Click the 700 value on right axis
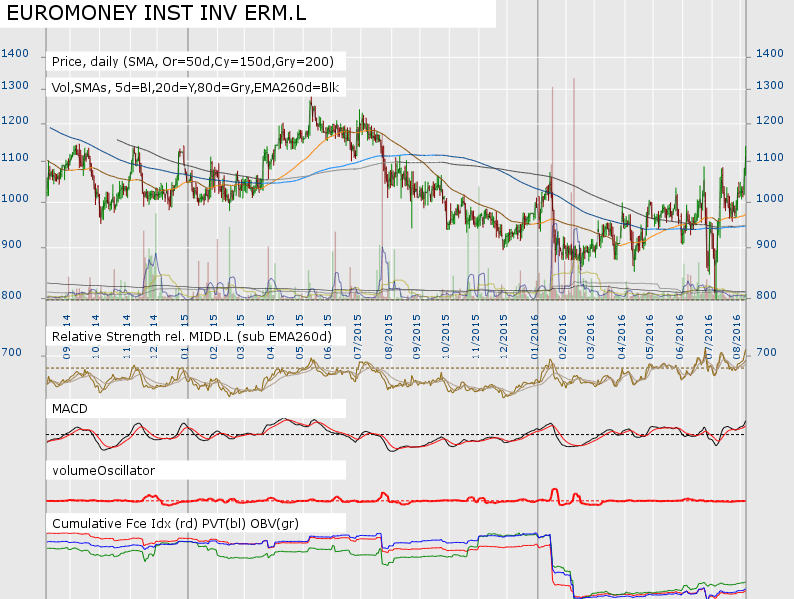The image size is (794, 599). pos(766,352)
